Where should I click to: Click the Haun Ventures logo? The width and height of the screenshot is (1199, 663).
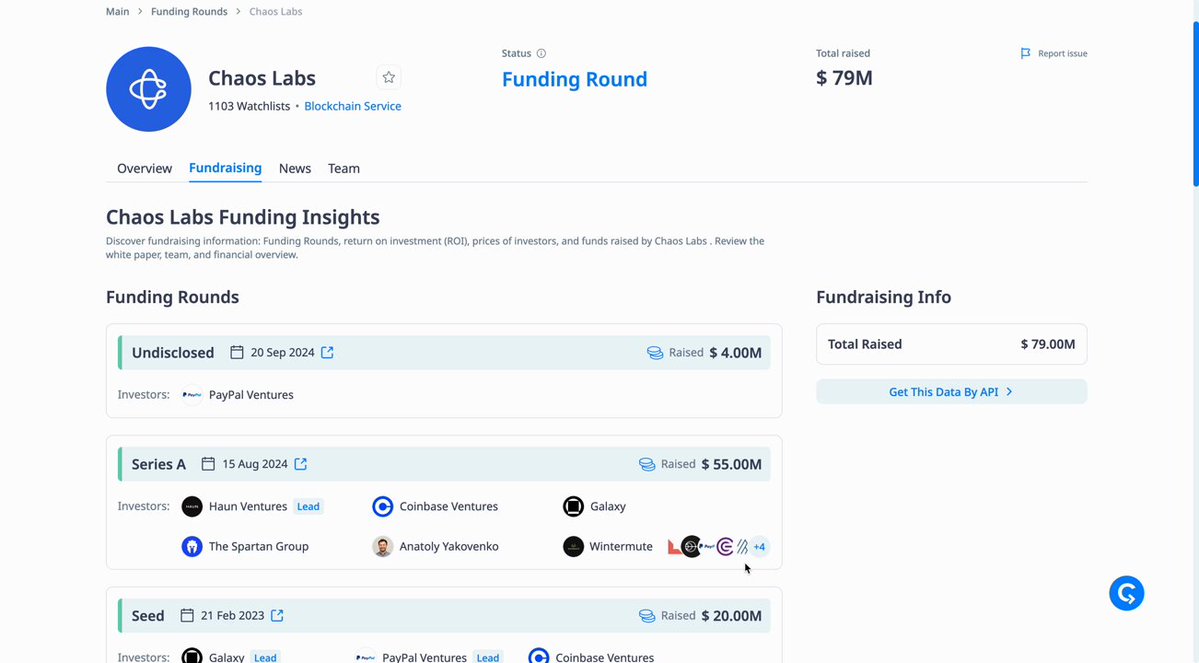coord(192,506)
